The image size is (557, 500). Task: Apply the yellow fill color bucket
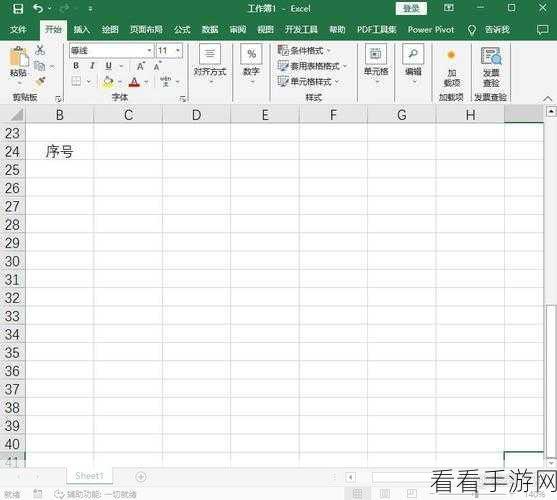pos(108,82)
